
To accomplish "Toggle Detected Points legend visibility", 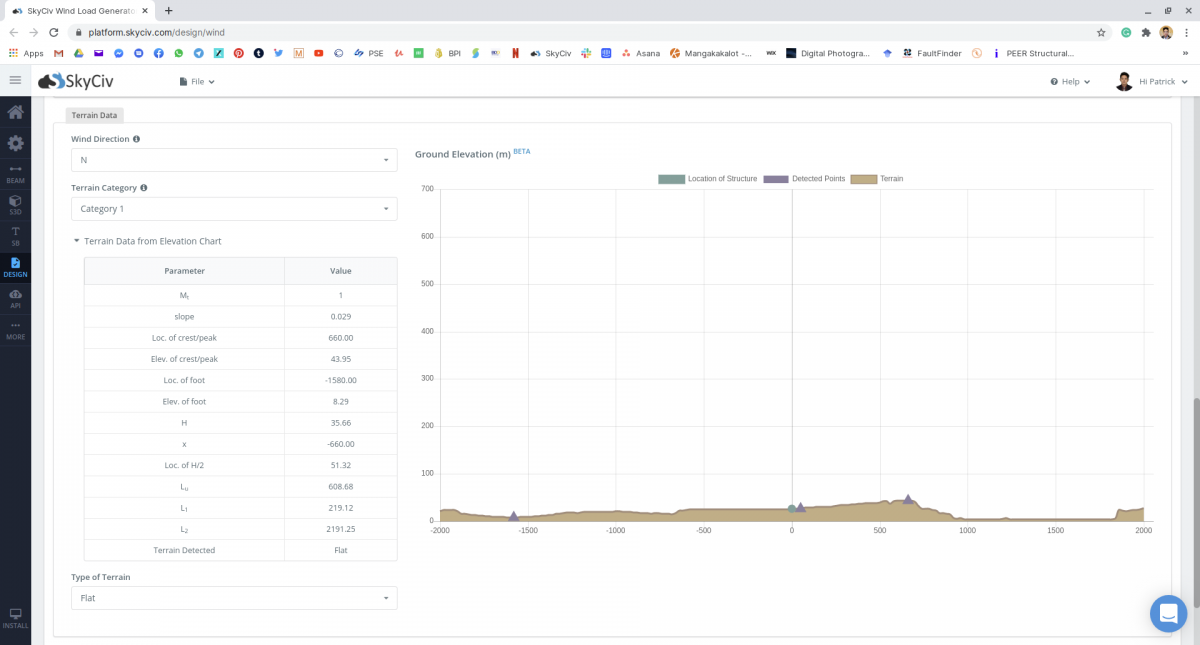I will 804,179.
